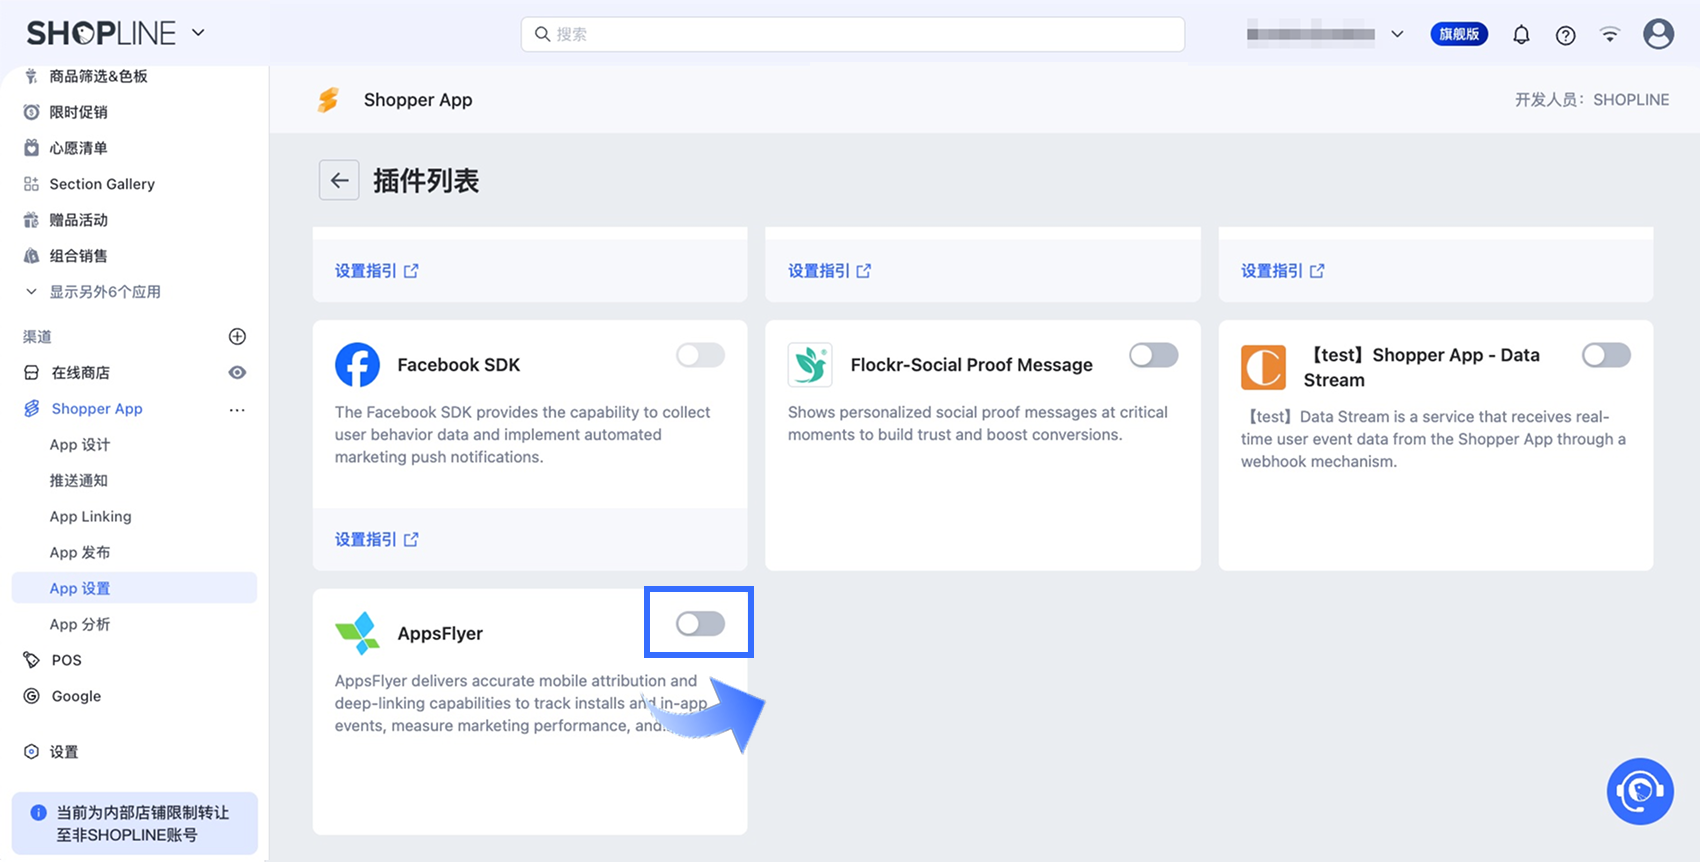The height and width of the screenshot is (862, 1700).
Task: Click the Wi-Fi status icon
Action: [1610, 35]
